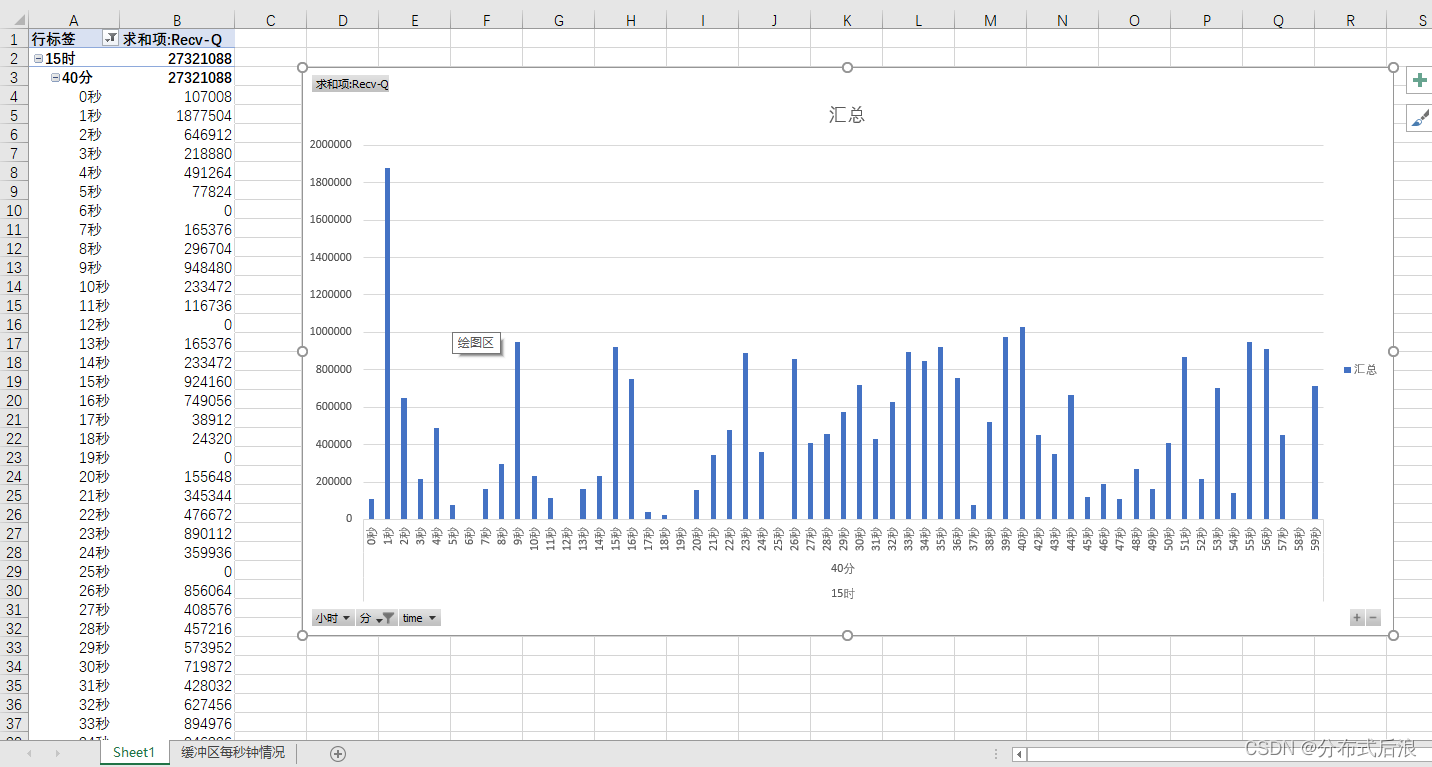This screenshot has height=767, width=1432.
Task: Click chart left-middle resize handle
Action: click(302, 351)
